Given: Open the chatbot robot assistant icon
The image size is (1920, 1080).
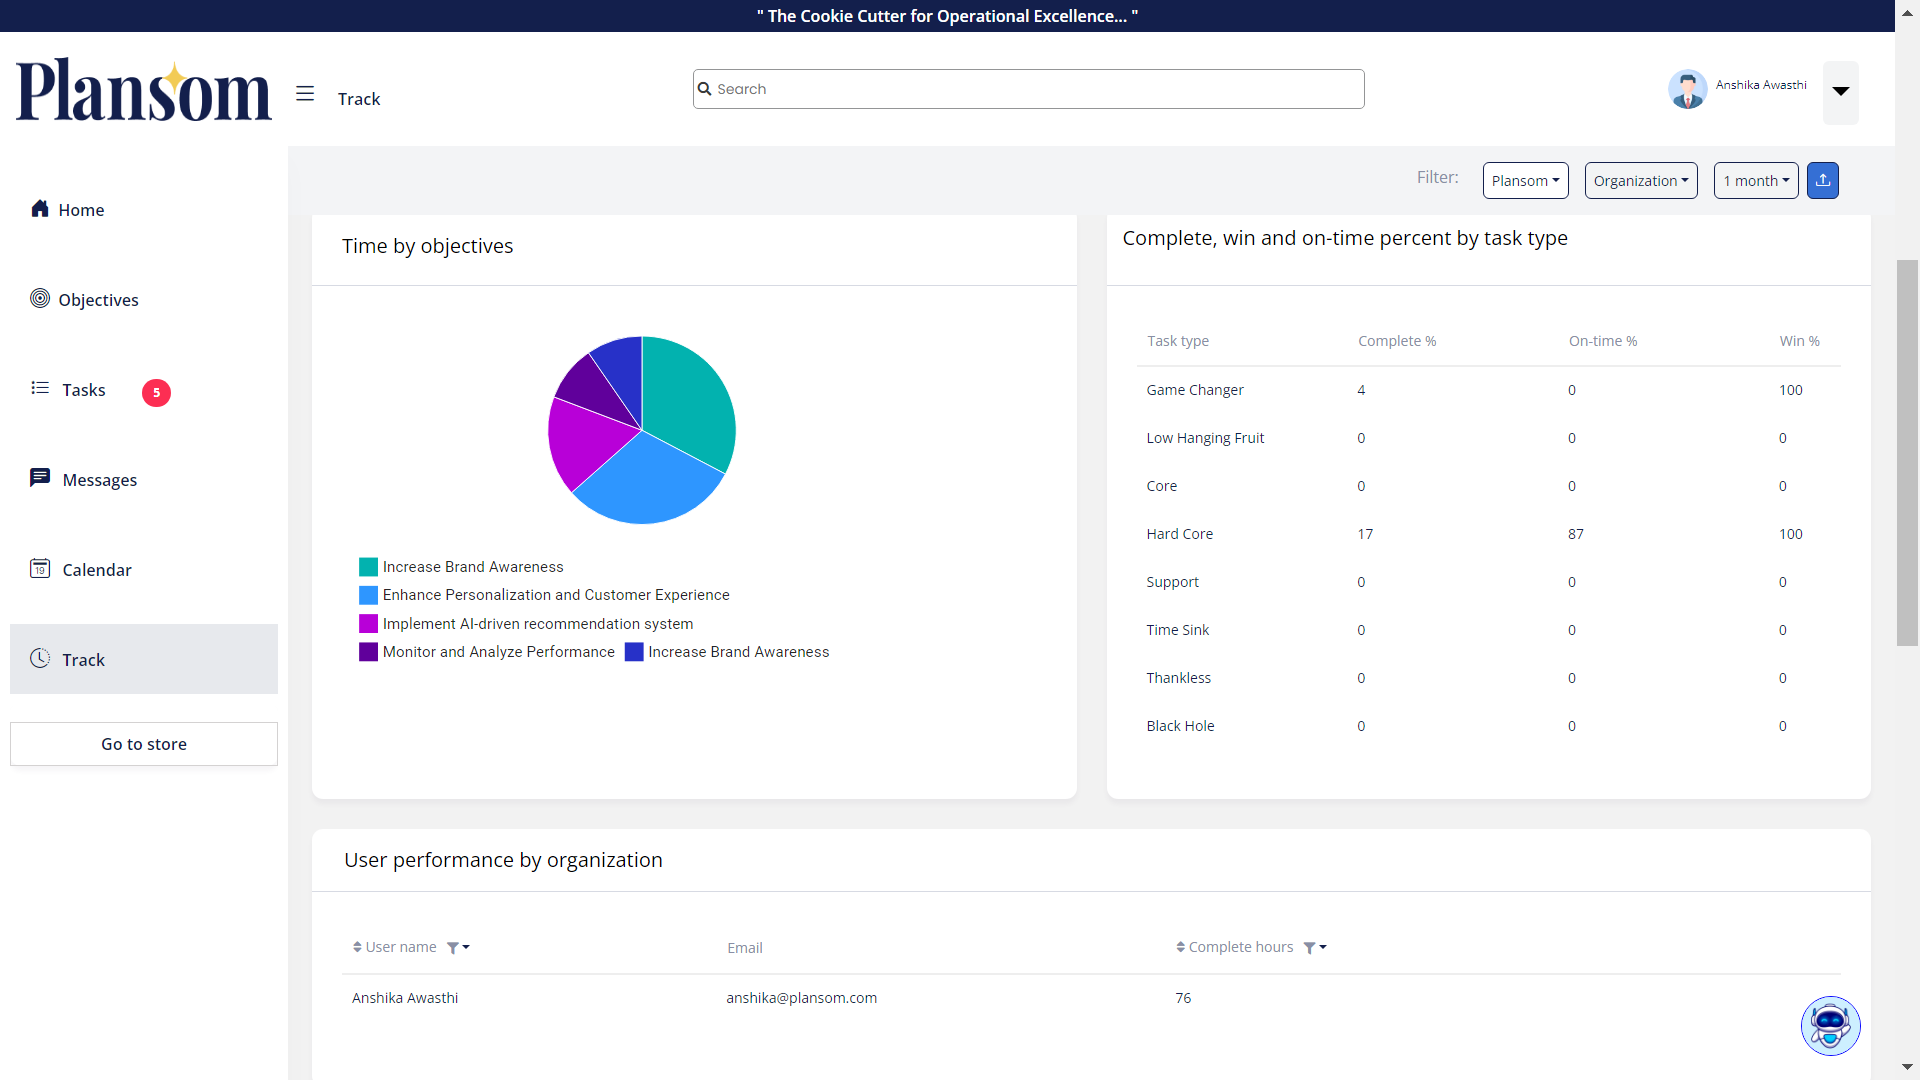Looking at the screenshot, I should pos(1830,1025).
